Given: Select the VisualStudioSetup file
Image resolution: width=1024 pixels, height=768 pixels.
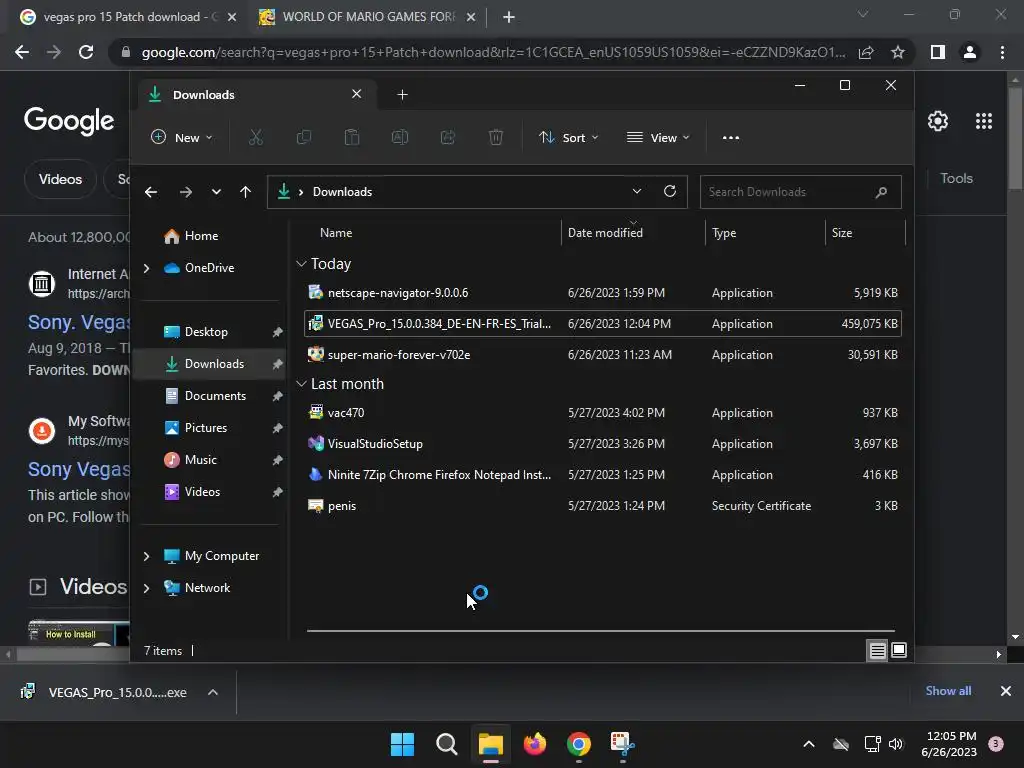Looking at the screenshot, I should (x=602, y=443).
